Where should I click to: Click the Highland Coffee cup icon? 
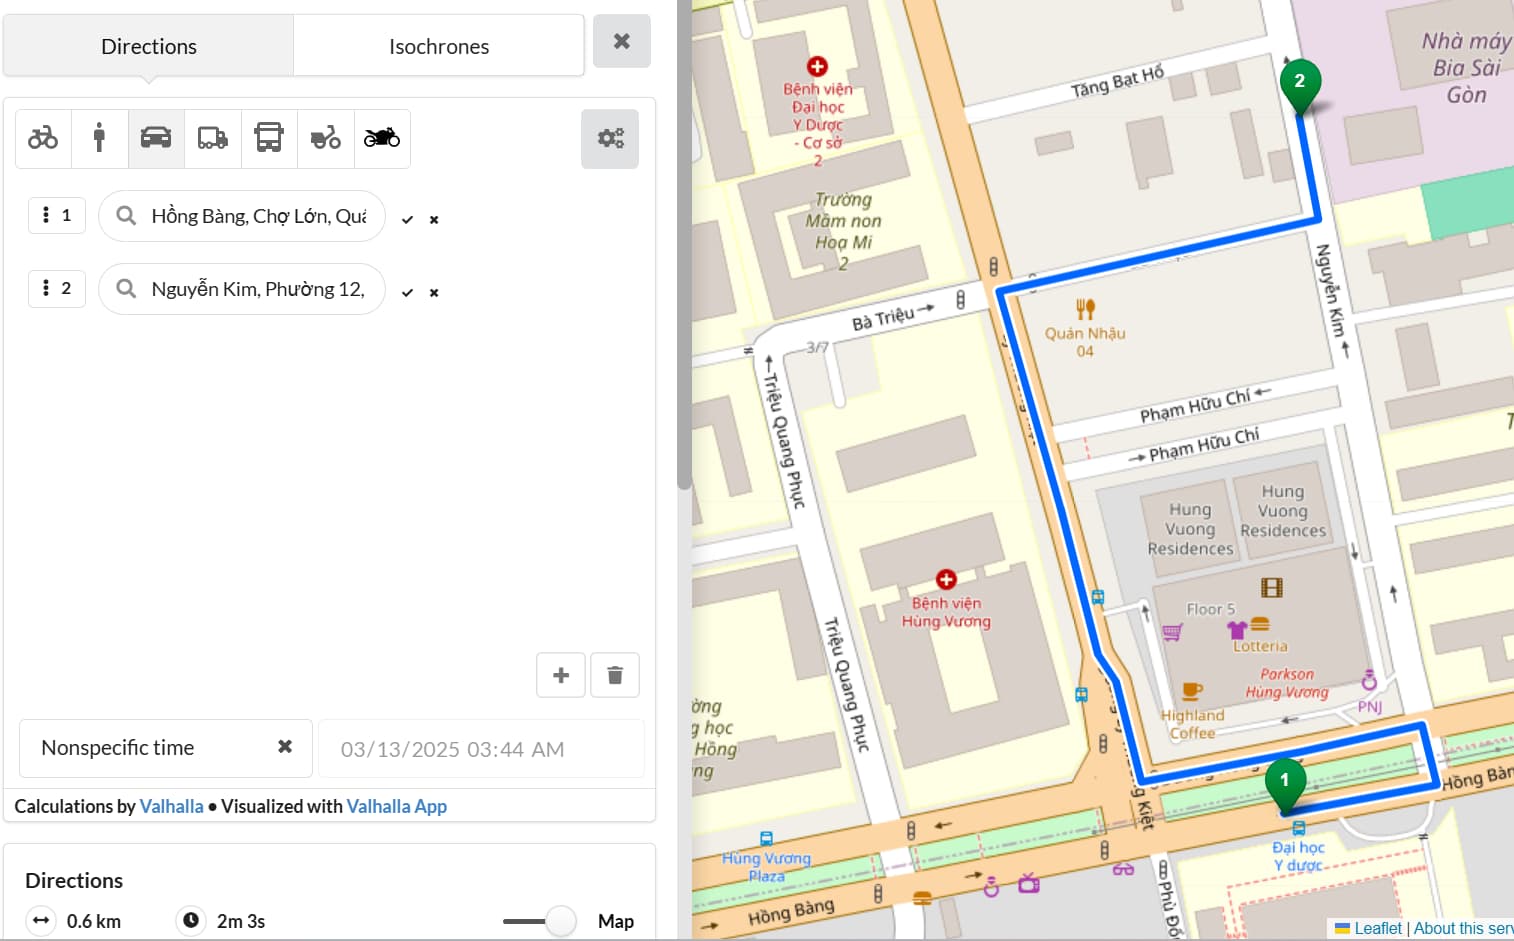point(1192,690)
